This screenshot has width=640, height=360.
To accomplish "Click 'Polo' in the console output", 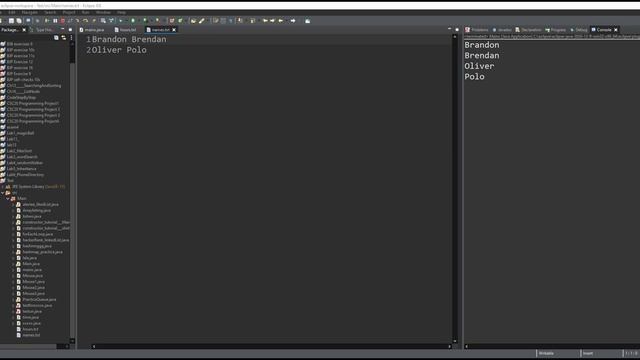I will click(x=474, y=77).
